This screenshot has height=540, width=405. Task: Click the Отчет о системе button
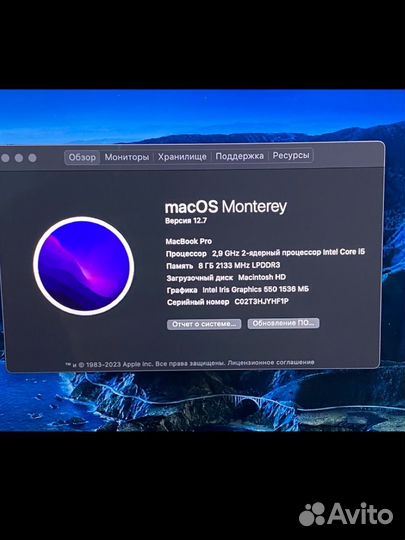point(204,324)
